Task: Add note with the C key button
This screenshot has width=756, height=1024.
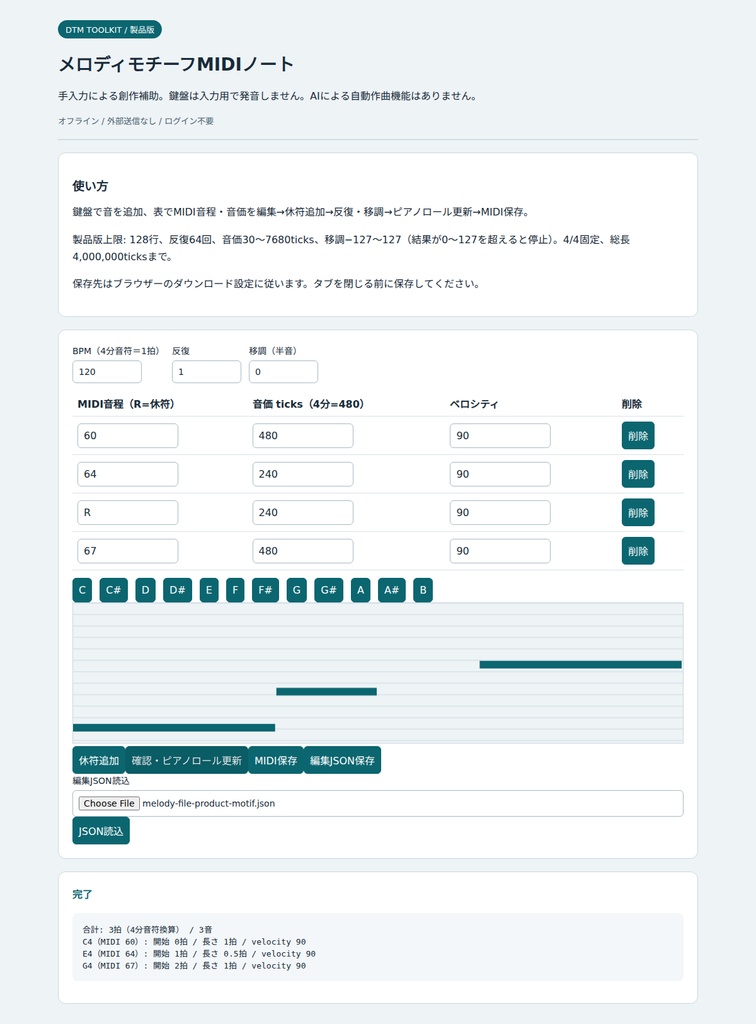Action: click(82, 590)
